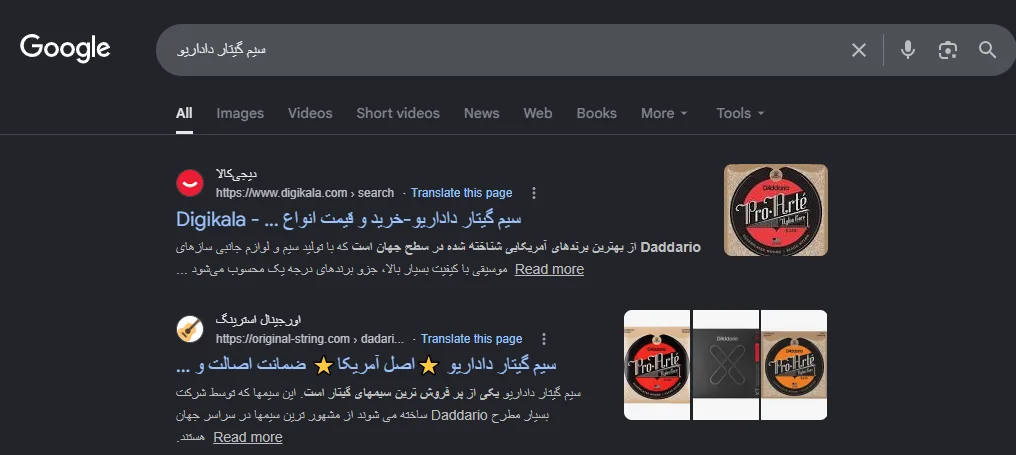This screenshot has height=455, width=1016.
Task: Click Read more under Original String snippet
Action: pyautogui.click(x=248, y=438)
